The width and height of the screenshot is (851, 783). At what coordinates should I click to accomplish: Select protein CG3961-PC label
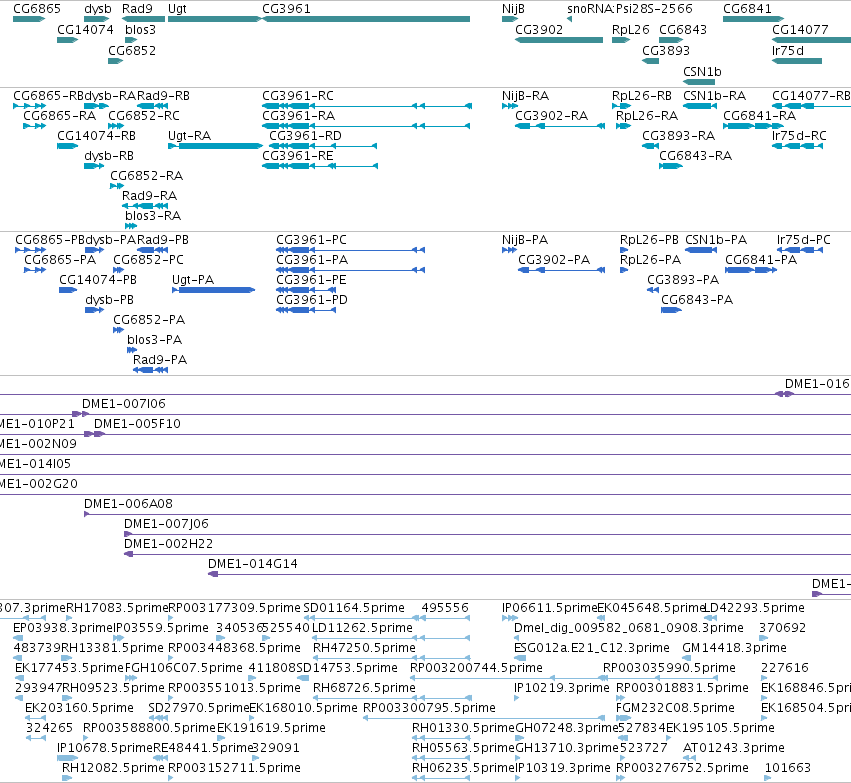[311, 240]
